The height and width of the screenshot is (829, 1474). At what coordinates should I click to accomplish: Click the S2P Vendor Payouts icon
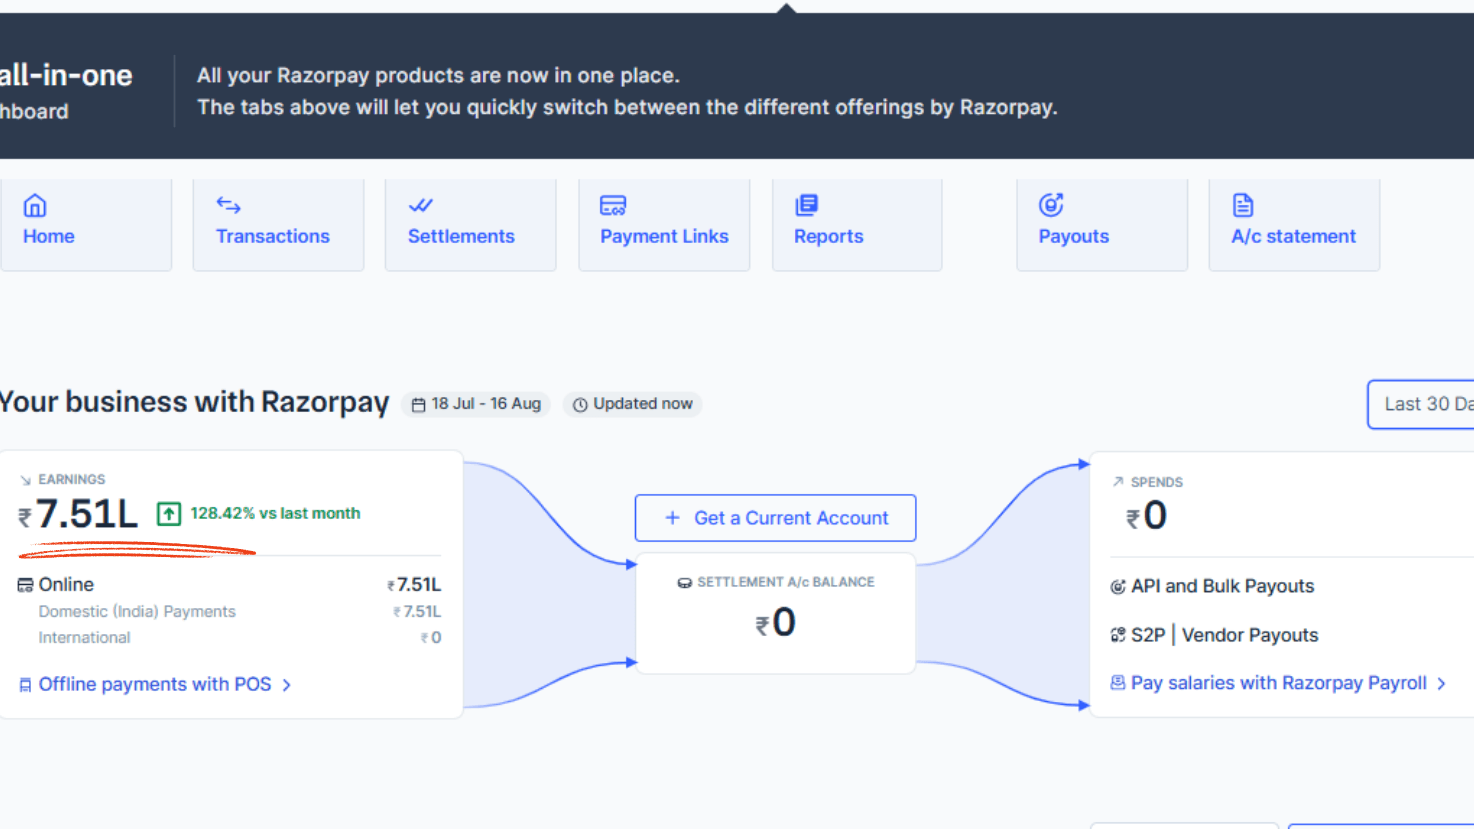(1118, 635)
